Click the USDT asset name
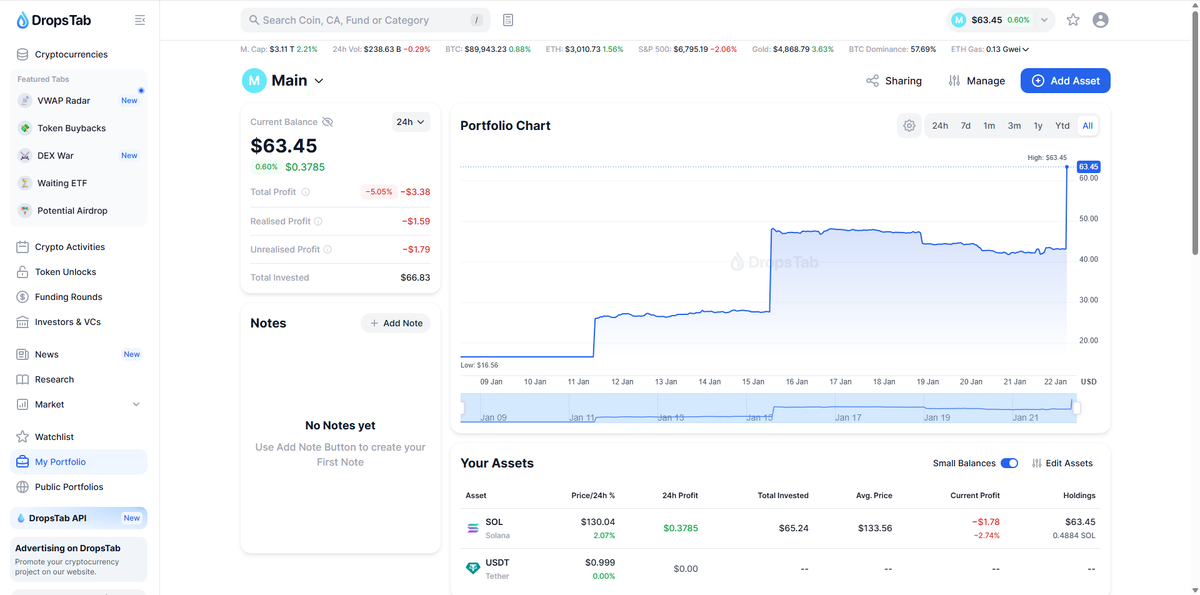 pos(497,563)
